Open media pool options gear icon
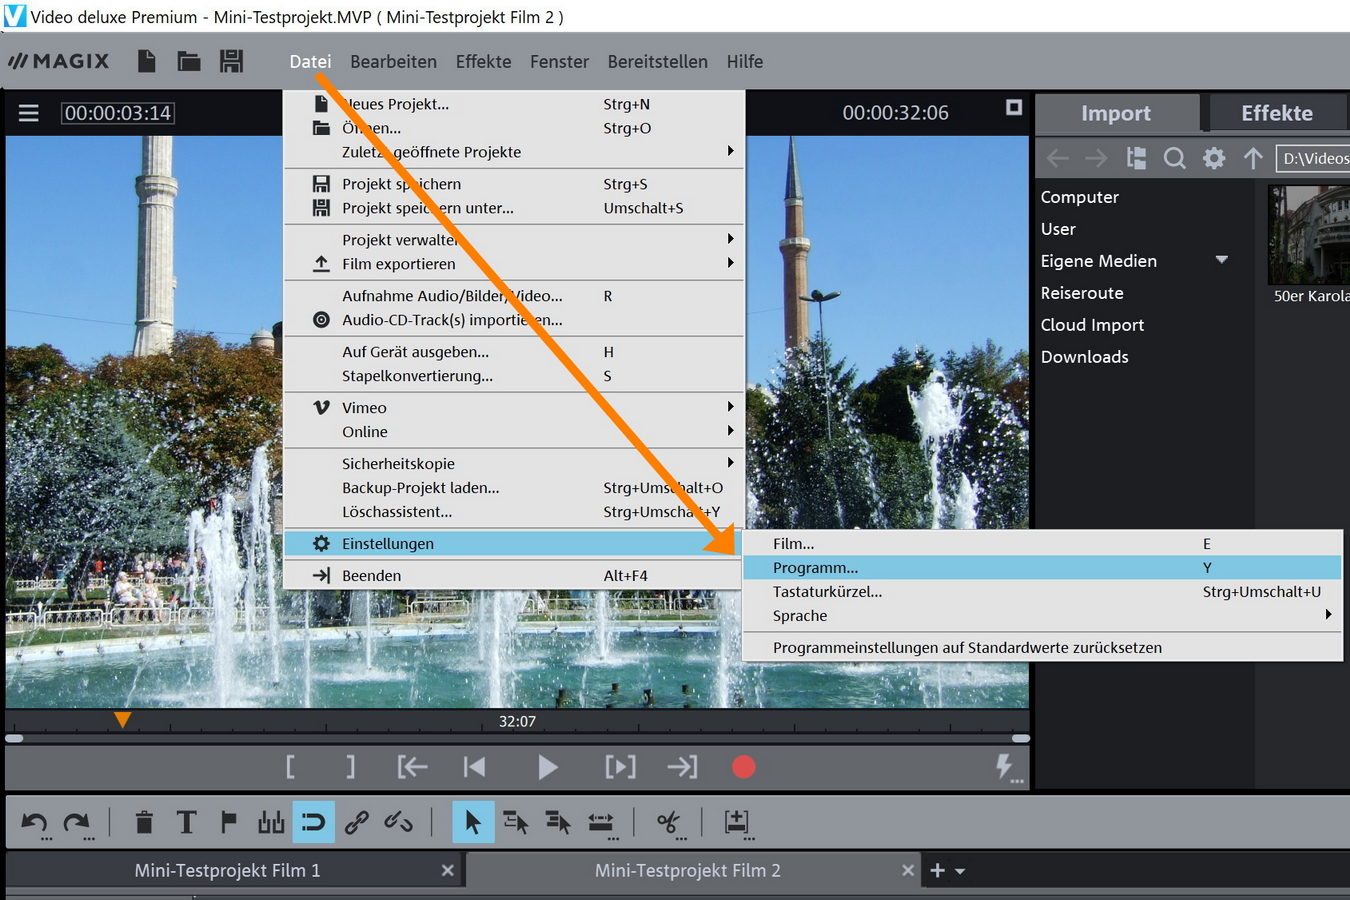This screenshot has height=900, width=1350. (1214, 158)
